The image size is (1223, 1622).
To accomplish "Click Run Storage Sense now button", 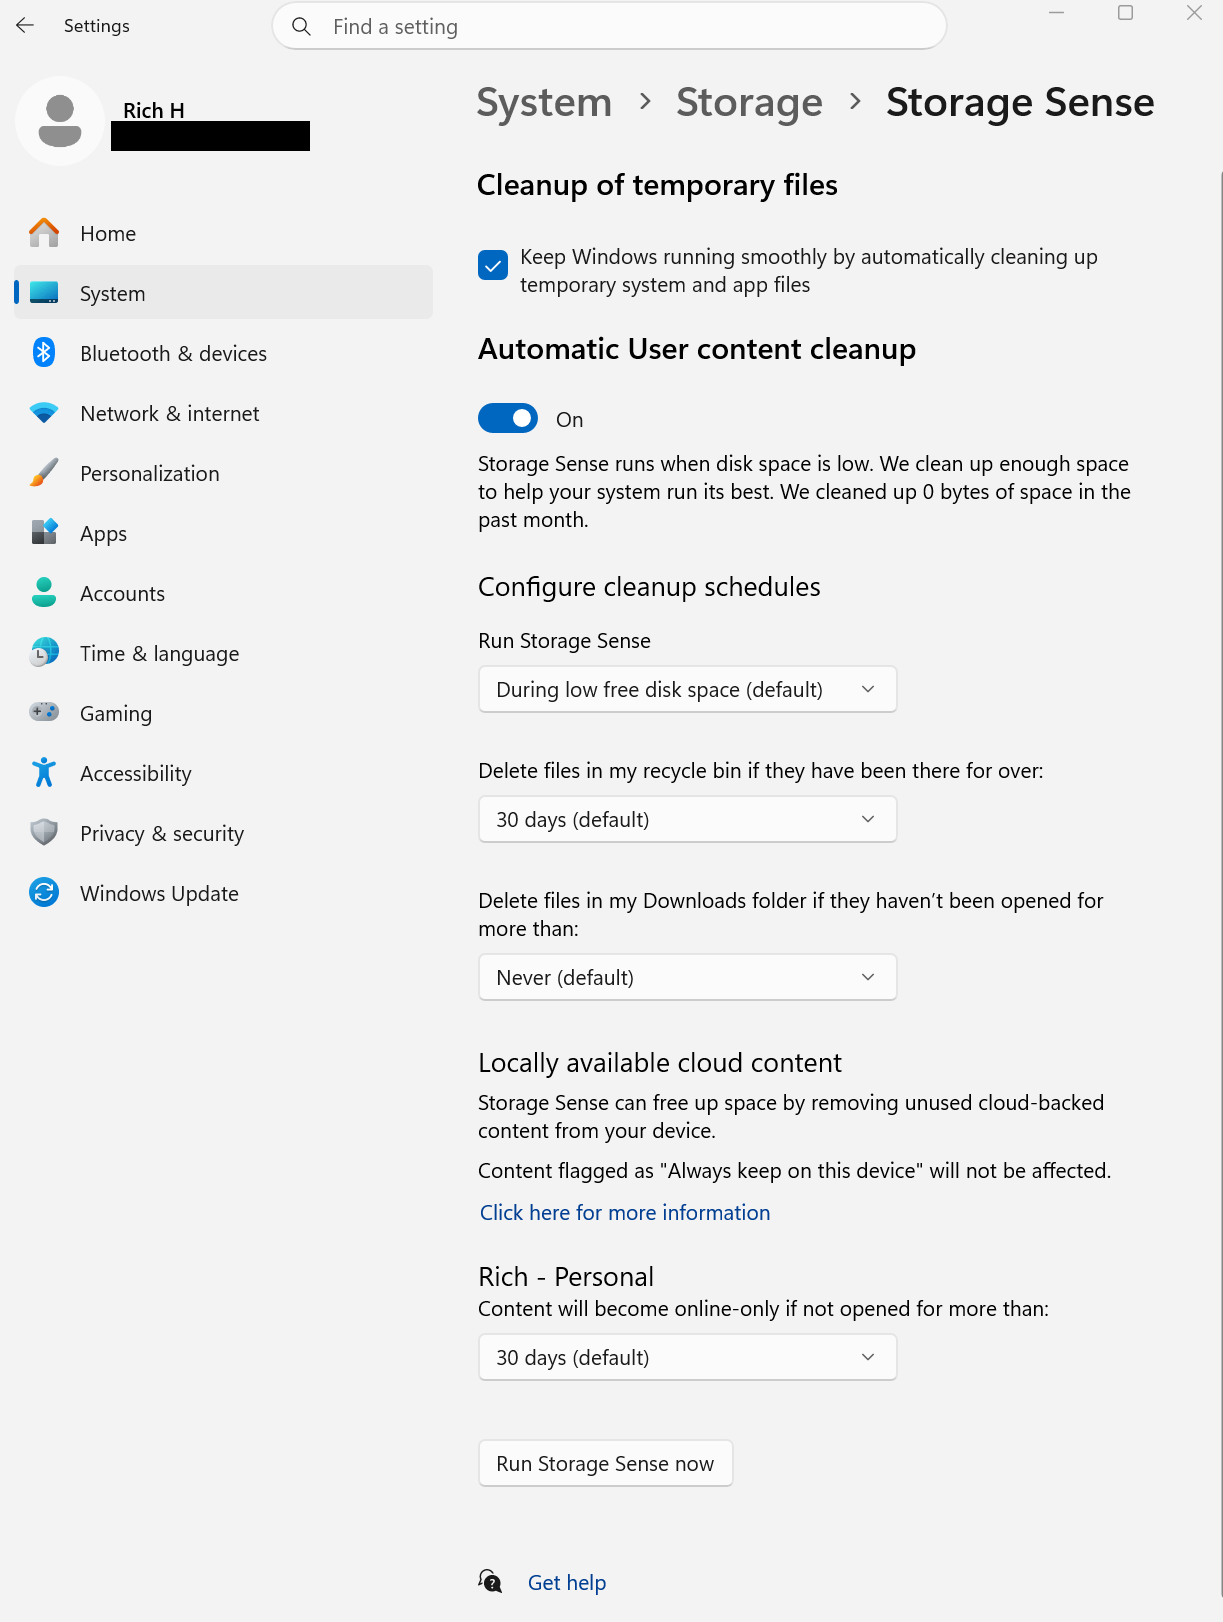I will tap(606, 1464).
